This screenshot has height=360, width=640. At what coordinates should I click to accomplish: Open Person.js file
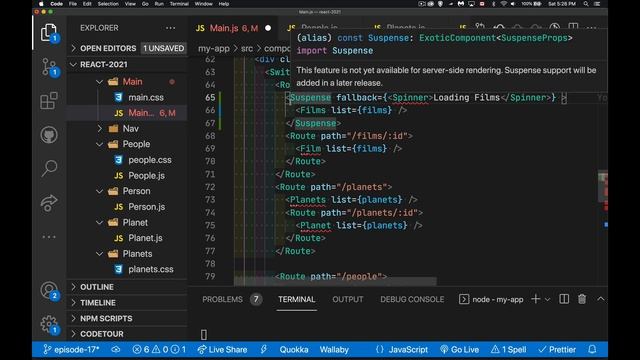pos(147,207)
